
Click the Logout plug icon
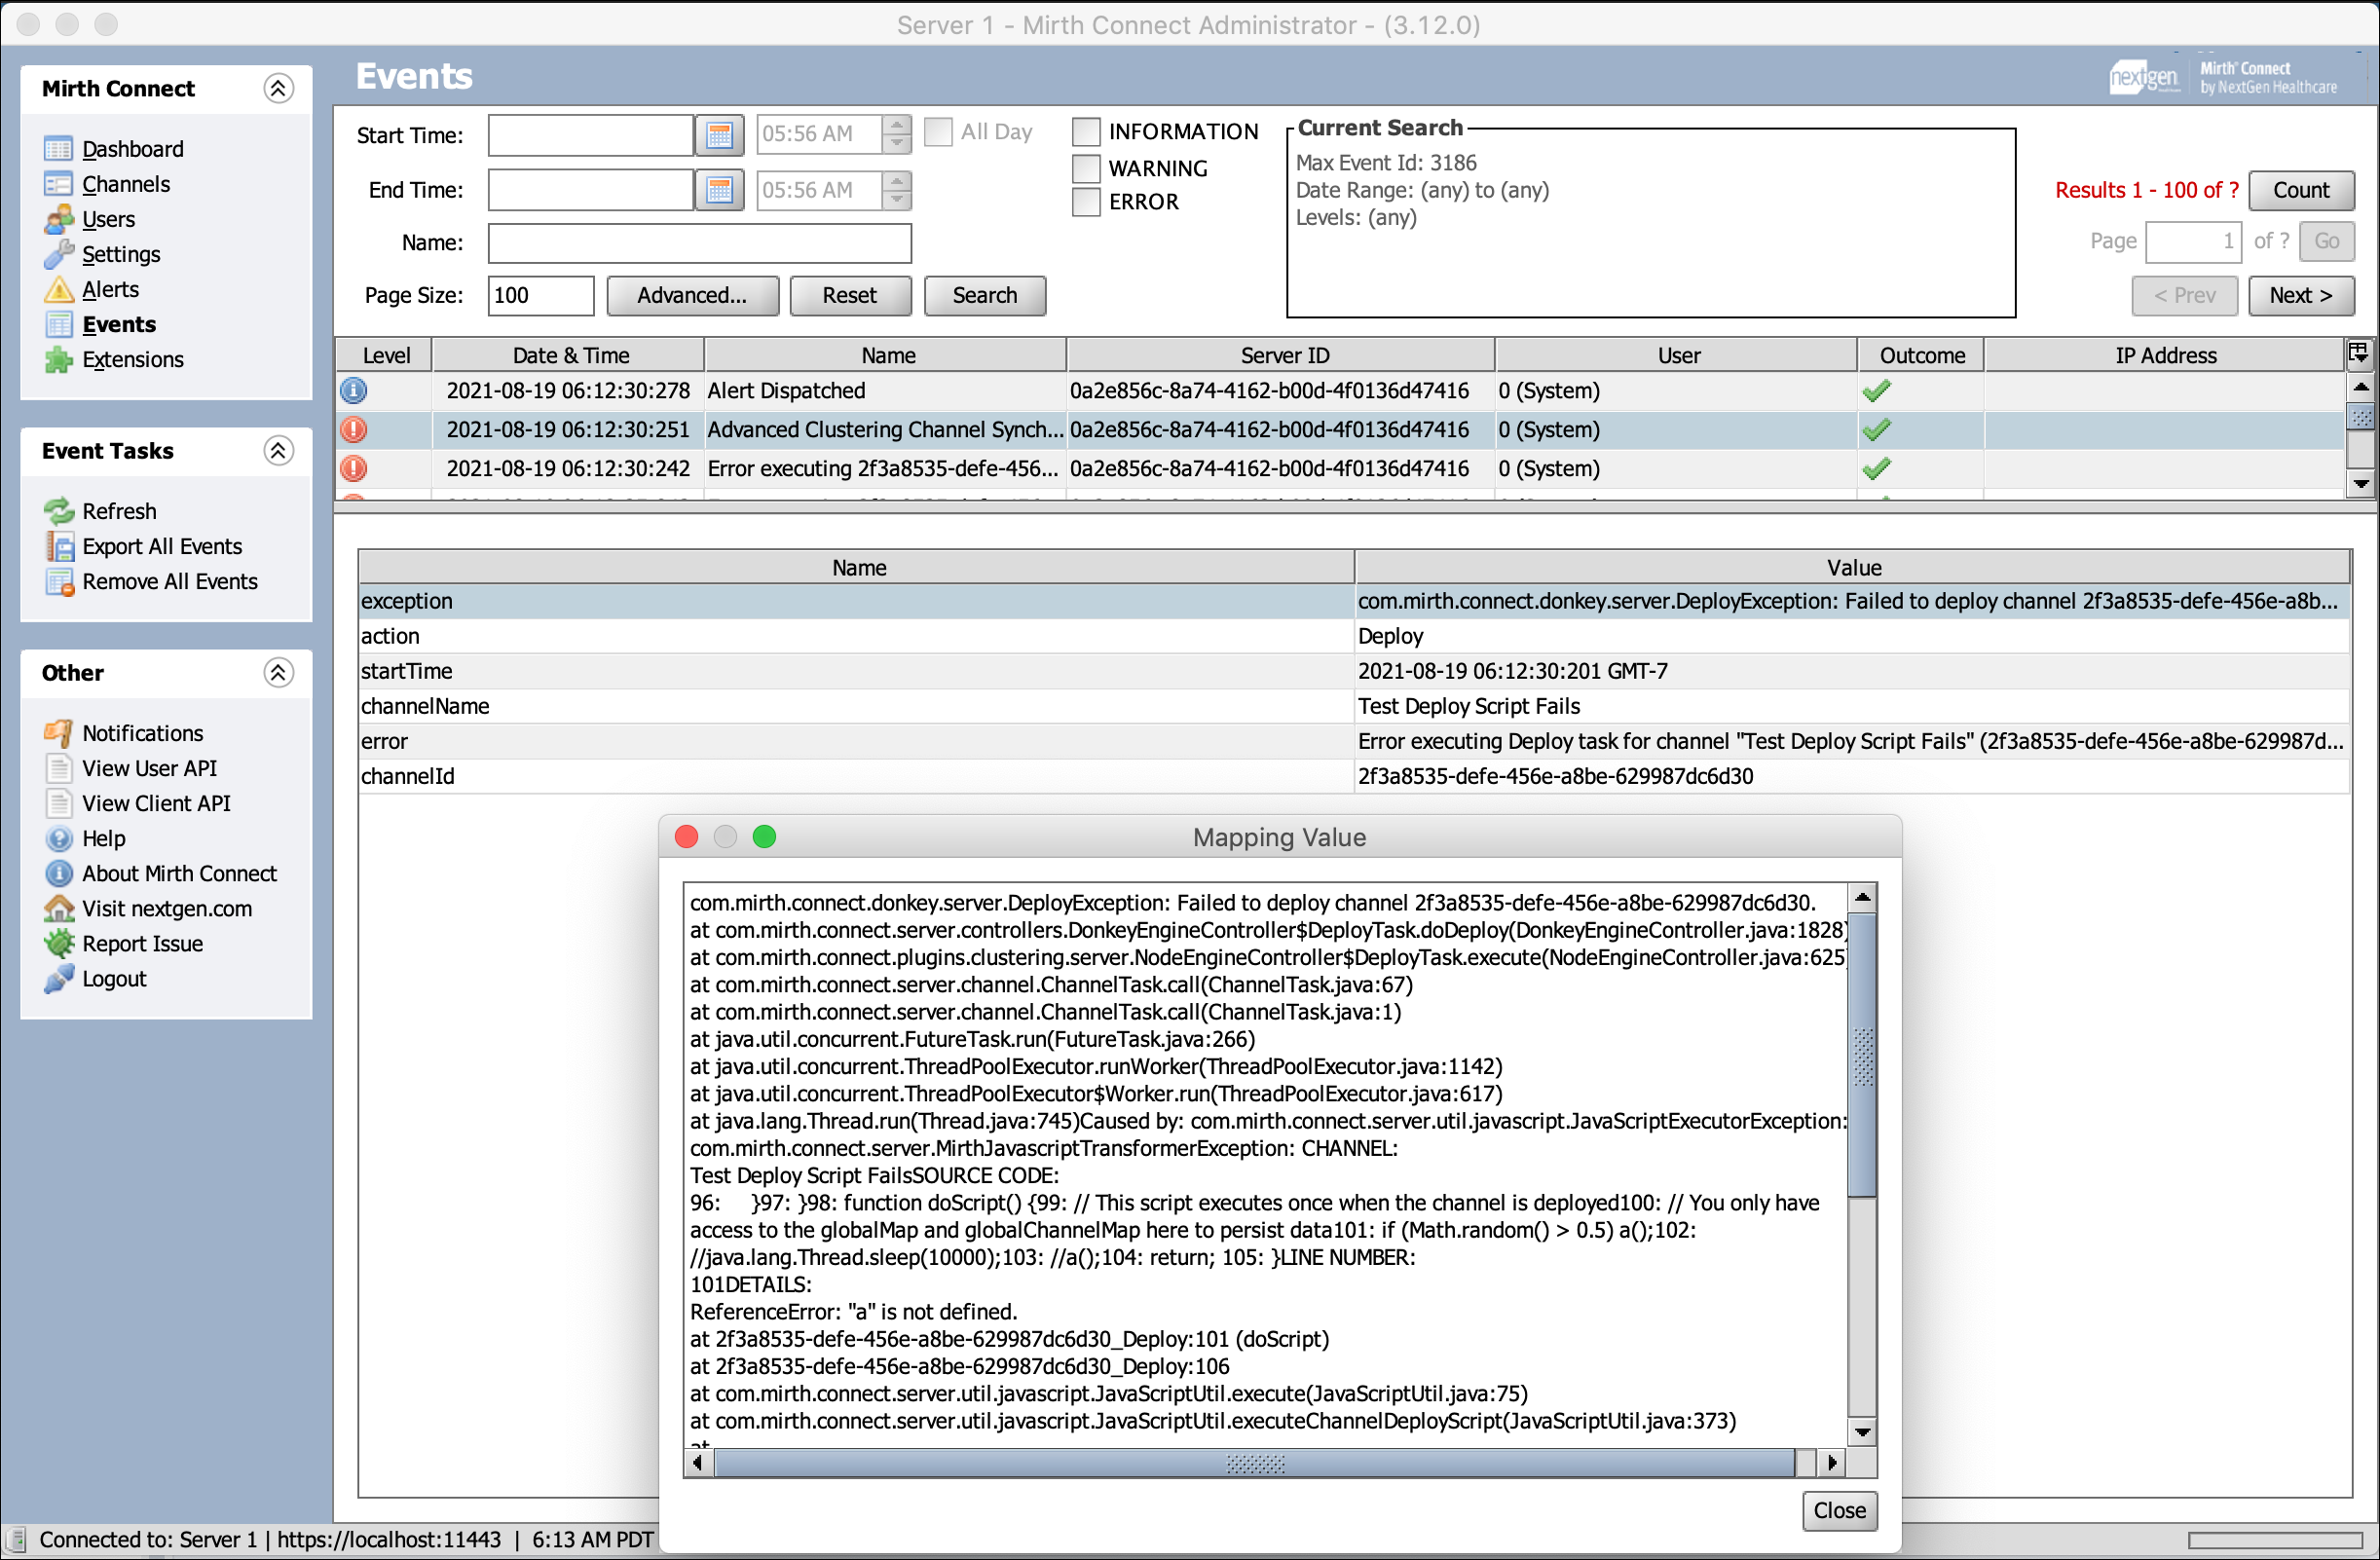pyautogui.click(x=58, y=978)
